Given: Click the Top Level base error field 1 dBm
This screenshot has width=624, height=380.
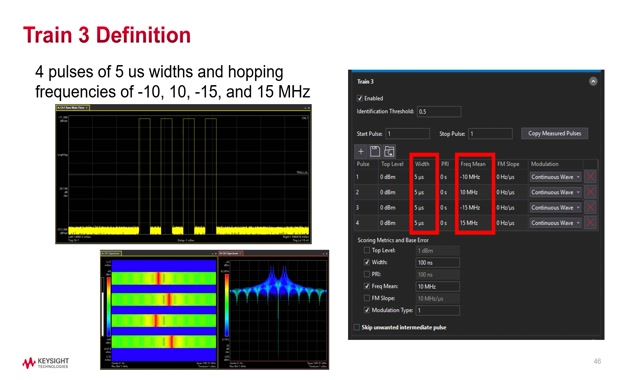Looking at the screenshot, I should coord(438,251).
